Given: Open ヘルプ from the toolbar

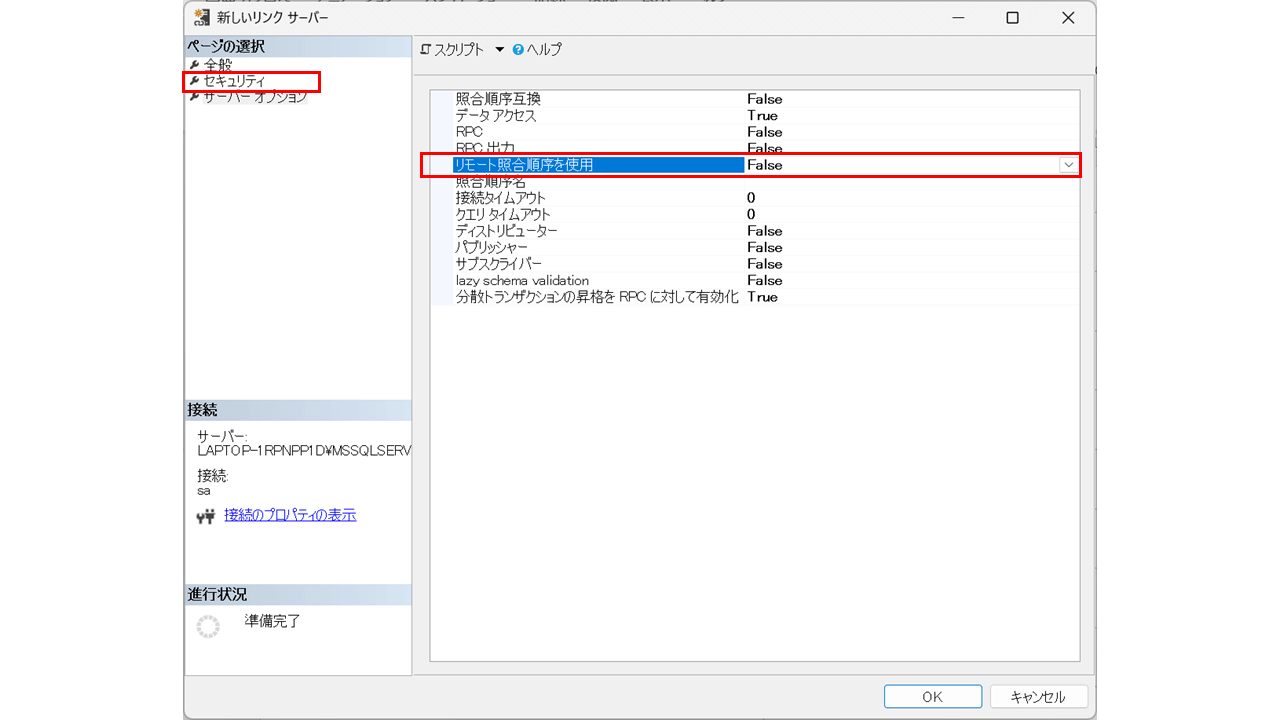Looking at the screenshot, I should pyautogui.click(x=544, y=49).
